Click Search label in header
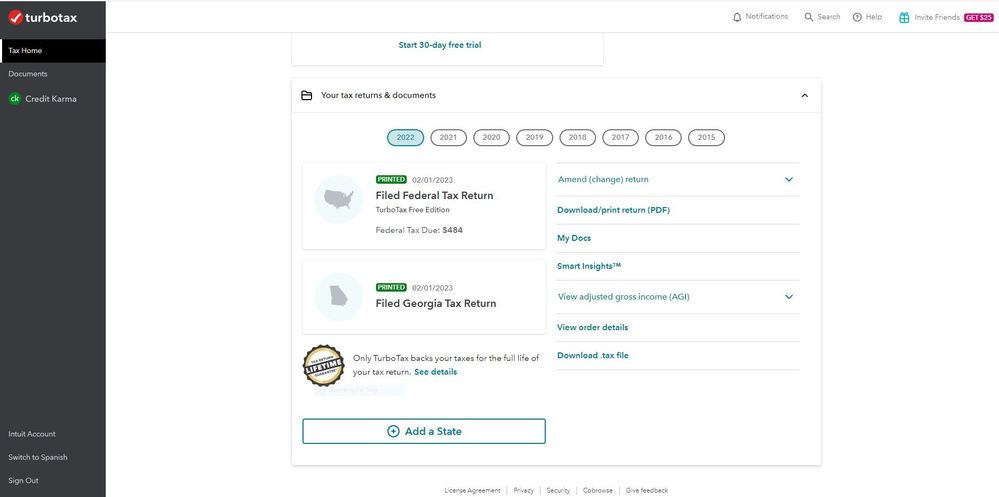 pos(829,17)
